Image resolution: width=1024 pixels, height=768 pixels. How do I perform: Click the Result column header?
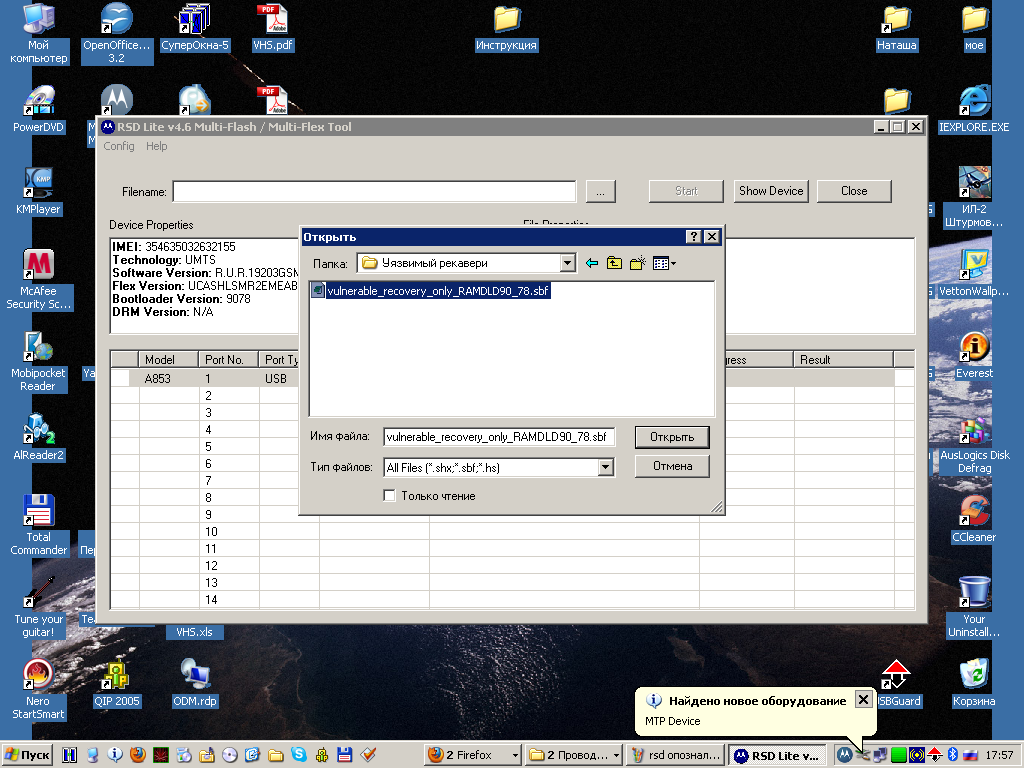[843, 360]
